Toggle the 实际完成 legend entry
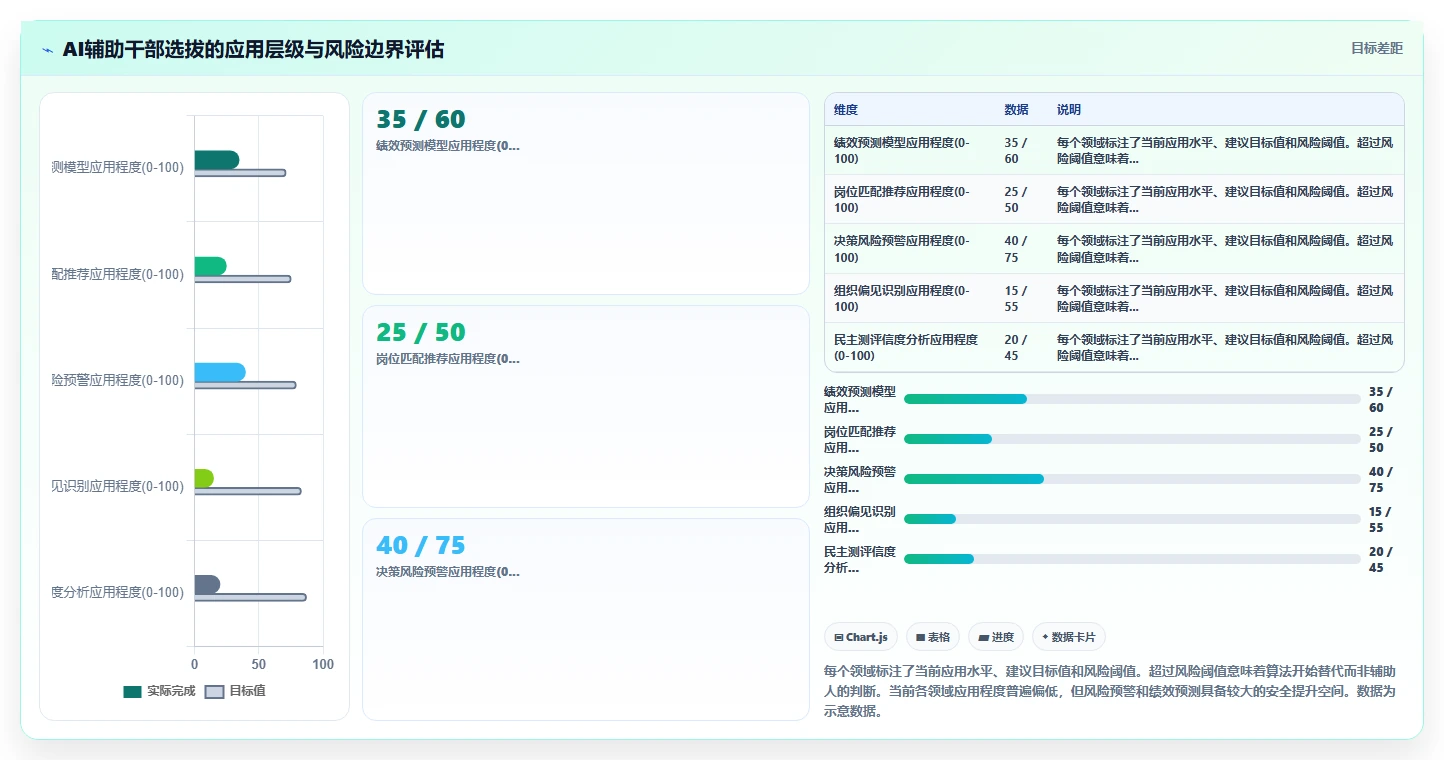This screenshot has width=1444, height=760. point(159,691)
